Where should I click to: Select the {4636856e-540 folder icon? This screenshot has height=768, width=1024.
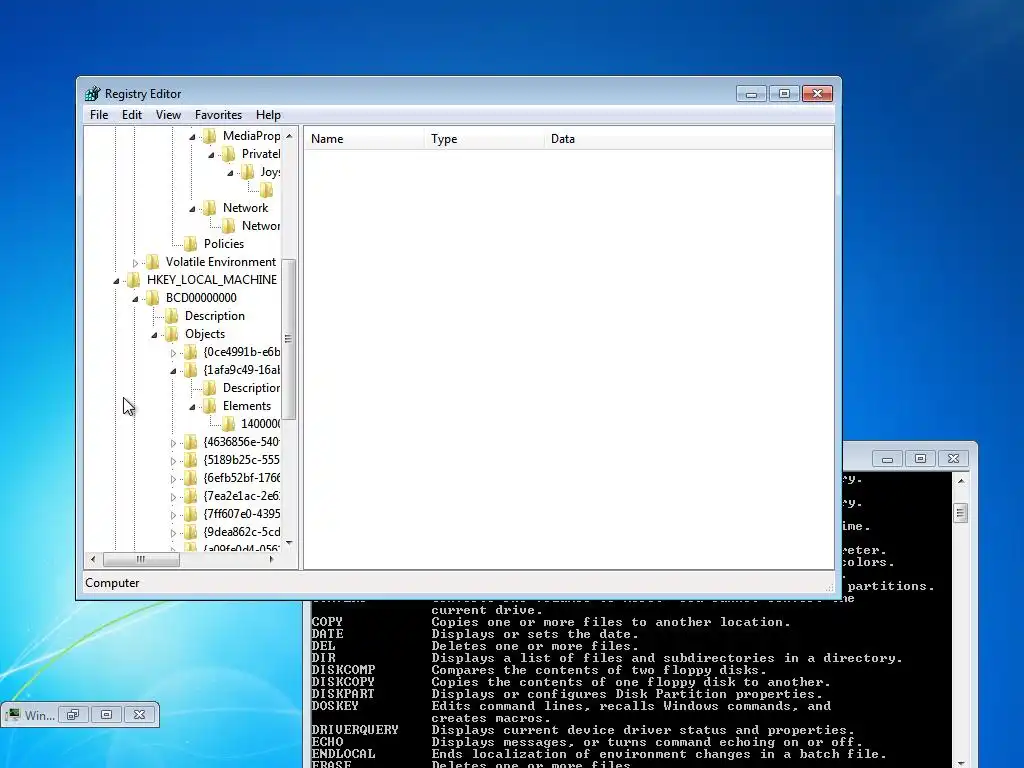[x=191, y=442]
